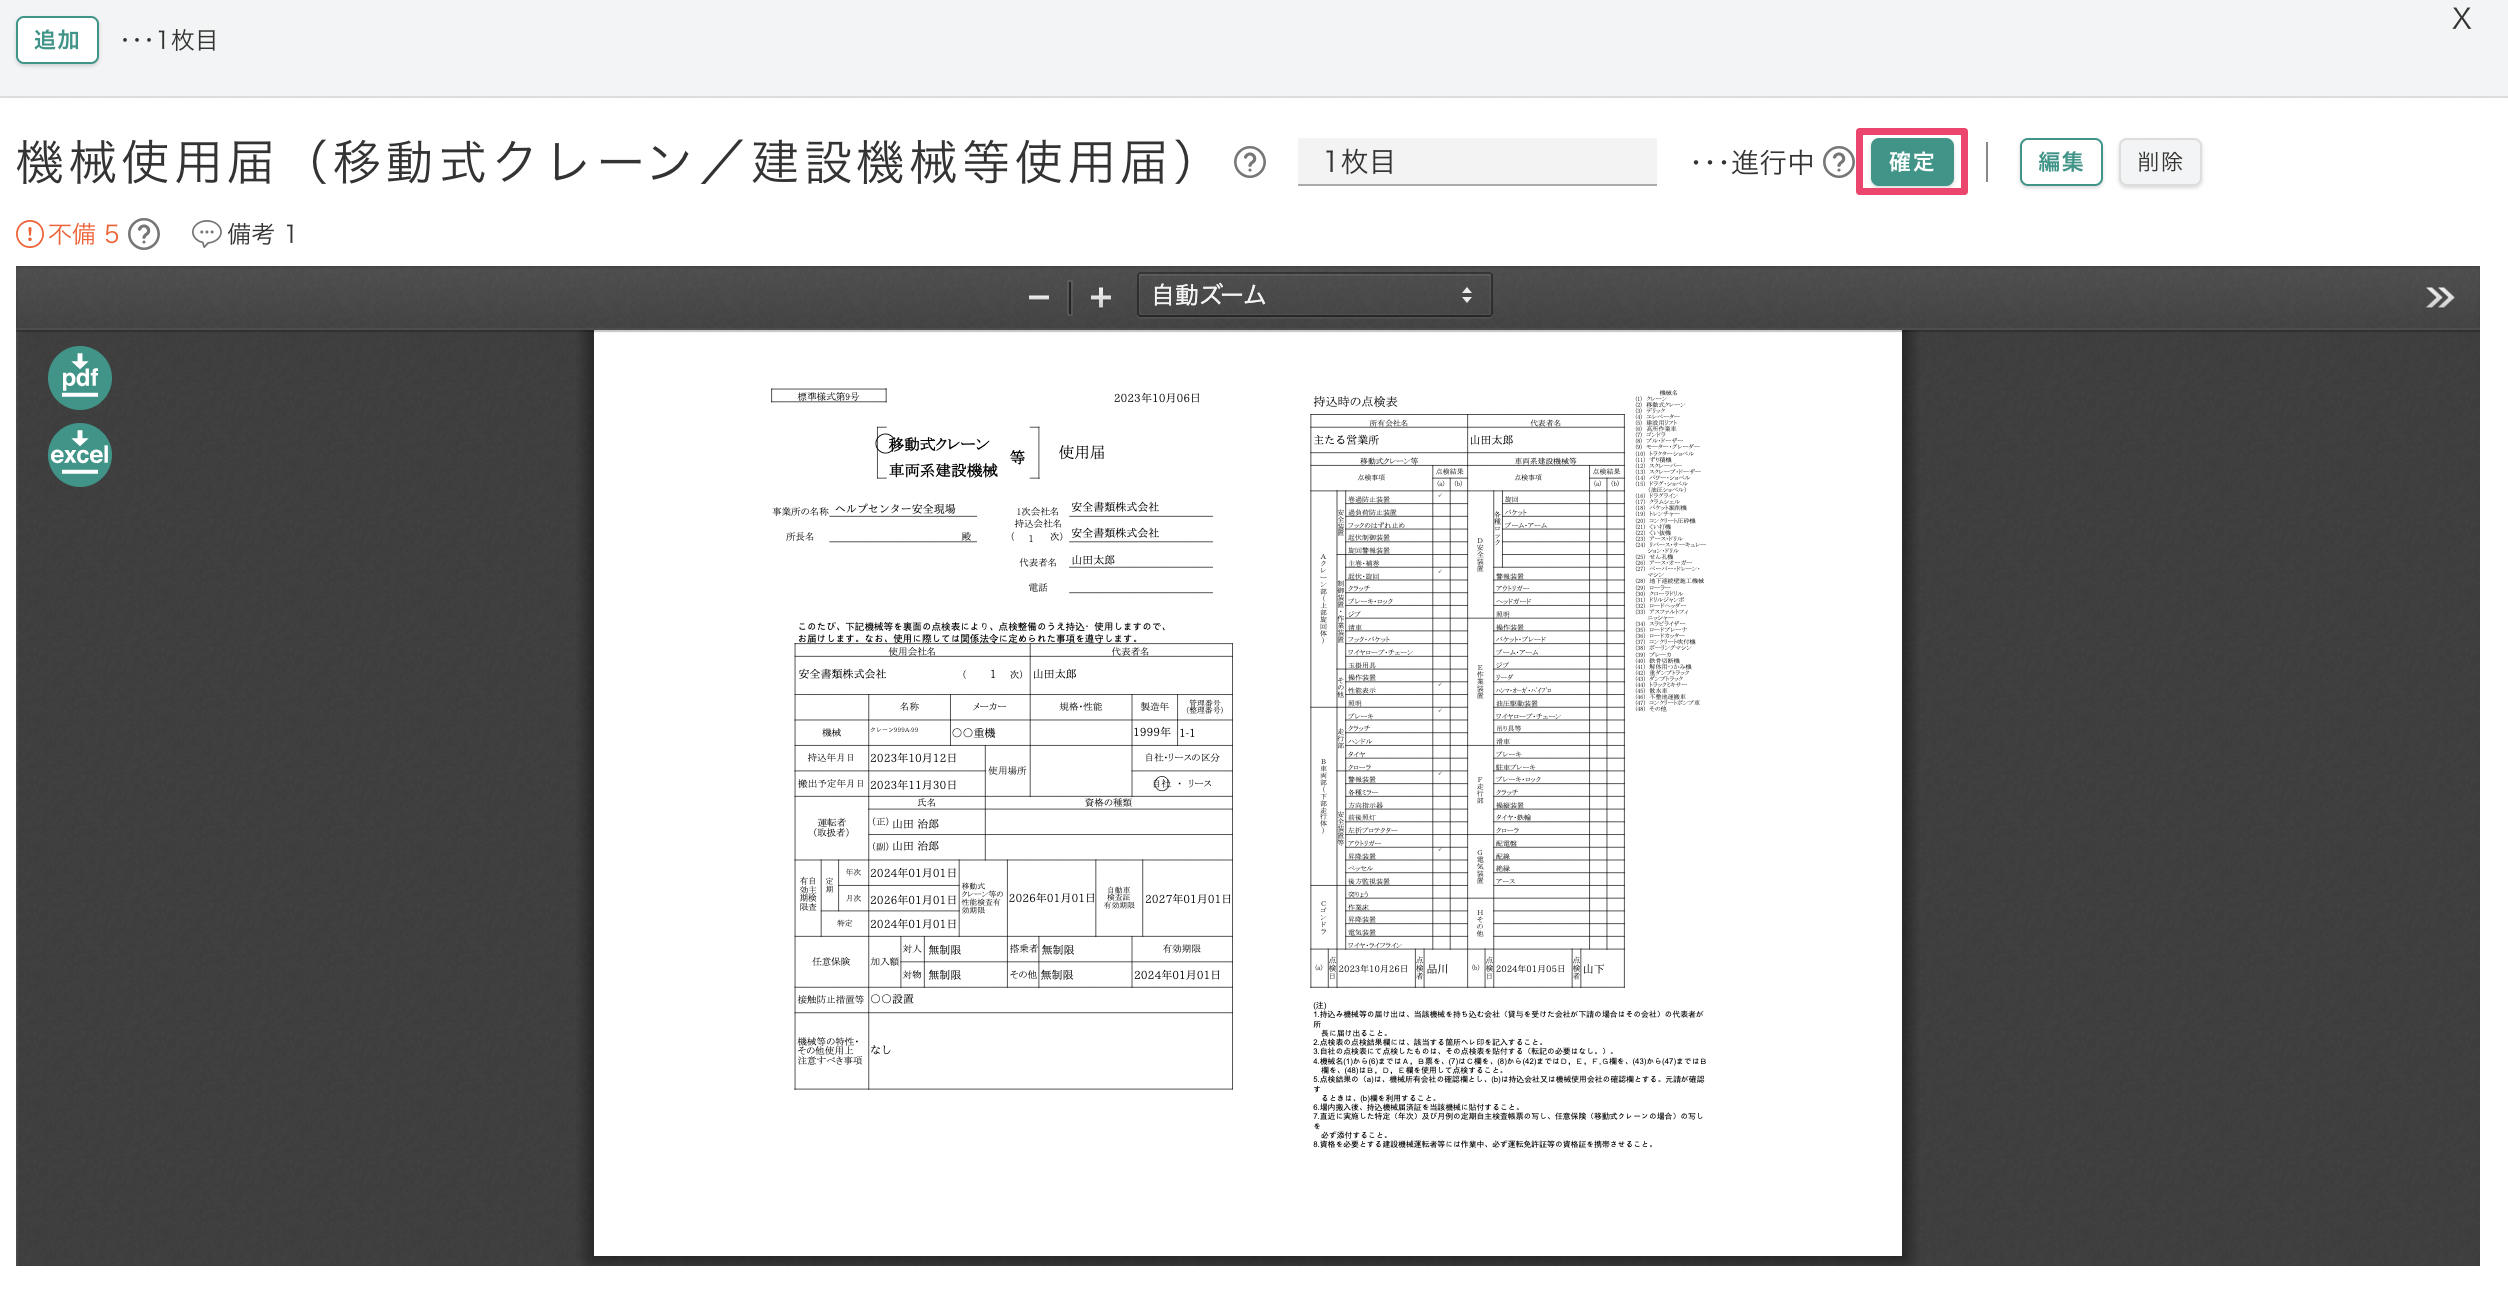Screen dimensions: 2508x1290
Task: Close the dialog with X
Action: pyautogui.click(x=2461, y=19)
